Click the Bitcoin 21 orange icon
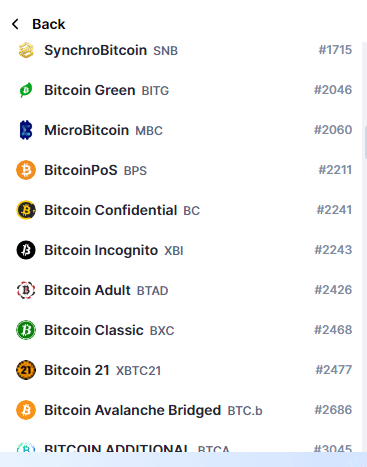 point(26,370)
